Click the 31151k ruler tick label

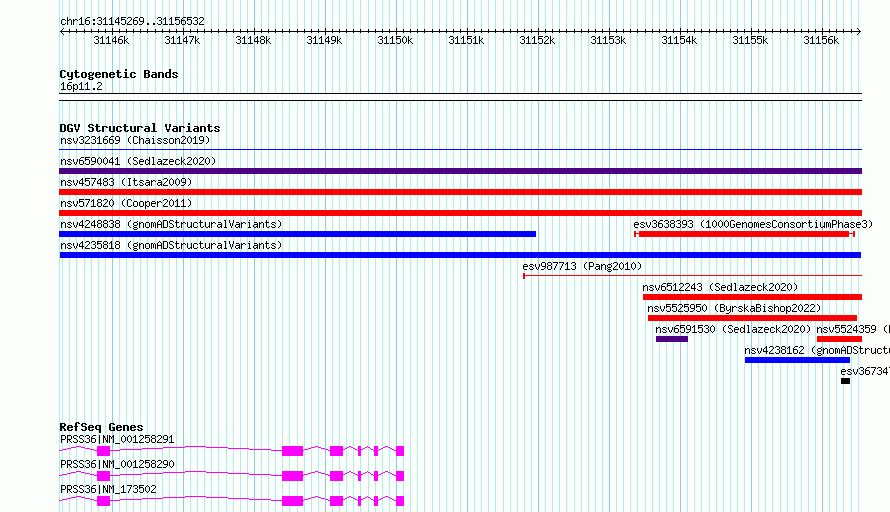point(466,40)
